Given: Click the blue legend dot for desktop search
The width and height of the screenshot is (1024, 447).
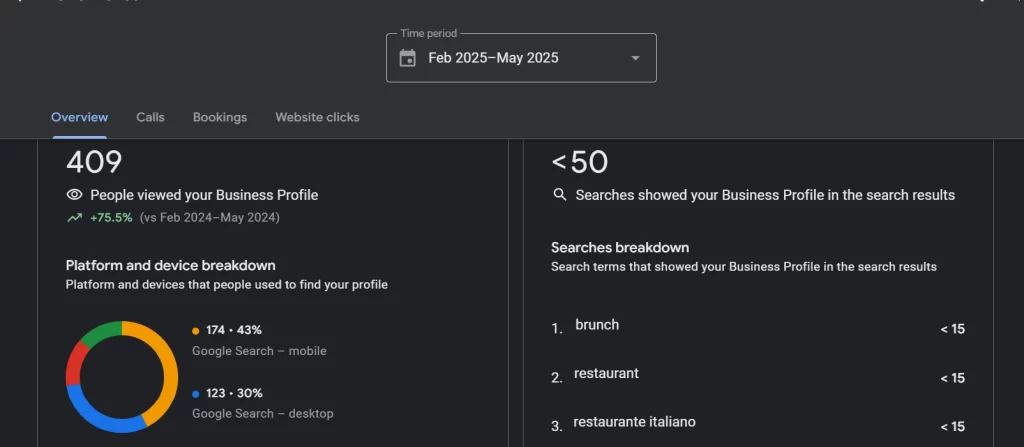Looking at the screenshot, I should tap(195, 393).
